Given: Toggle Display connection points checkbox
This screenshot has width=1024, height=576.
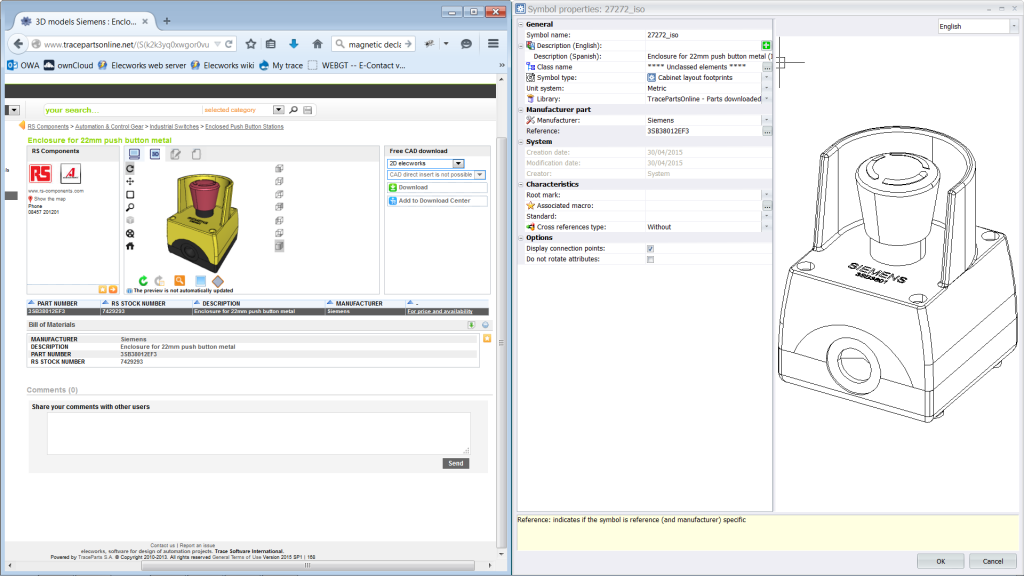Looking at the screenshot, I should (x=650, y=249).
